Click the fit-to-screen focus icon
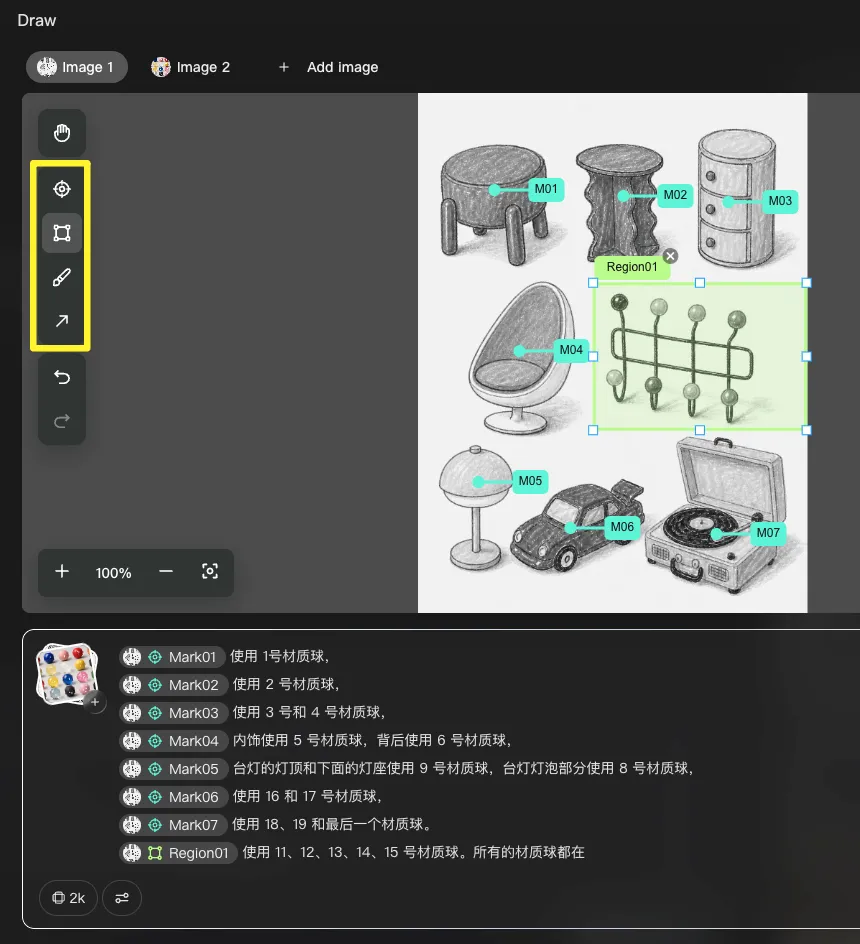860x944 pixels. point(210,571)
